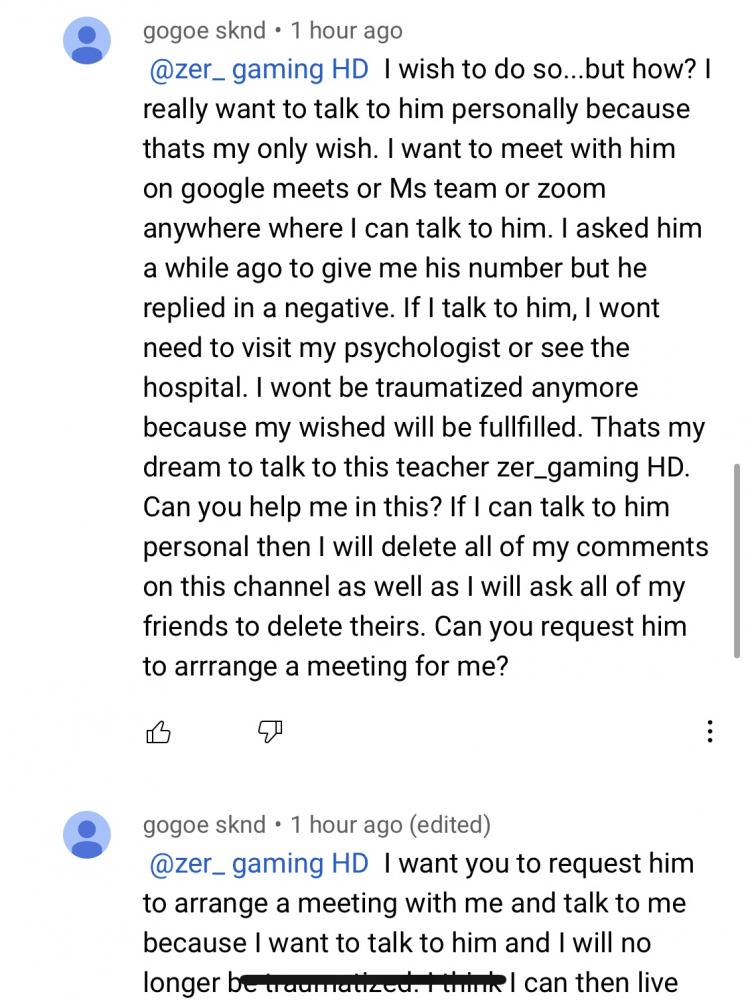Screen dimensions: 746x1000
Task: Open profile avatar of the edited comment
Action: pyautogui.click(x=87, y=835)
